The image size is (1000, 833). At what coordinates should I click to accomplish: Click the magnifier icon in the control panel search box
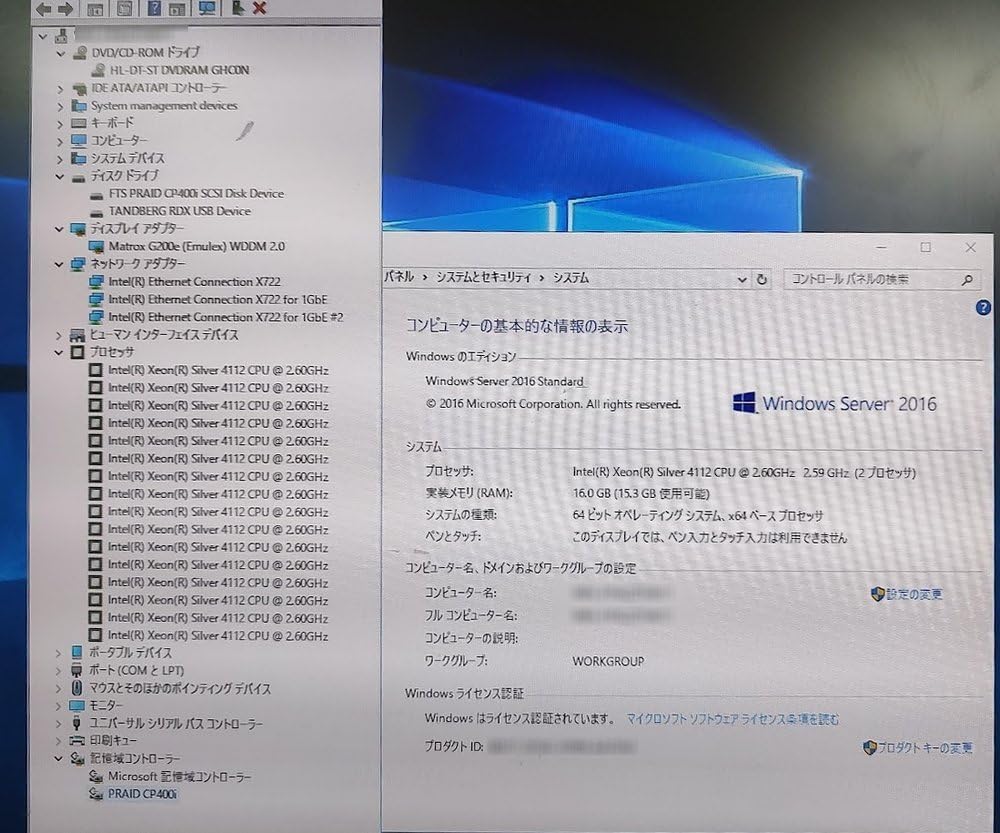967,279
